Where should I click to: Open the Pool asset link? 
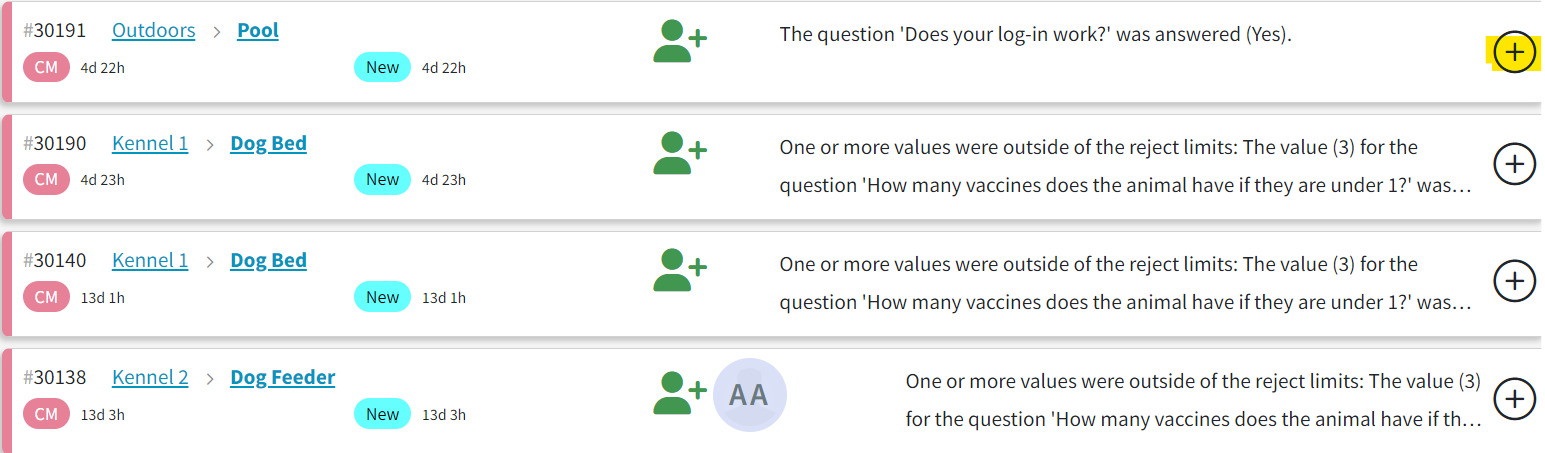click(258, 30)
